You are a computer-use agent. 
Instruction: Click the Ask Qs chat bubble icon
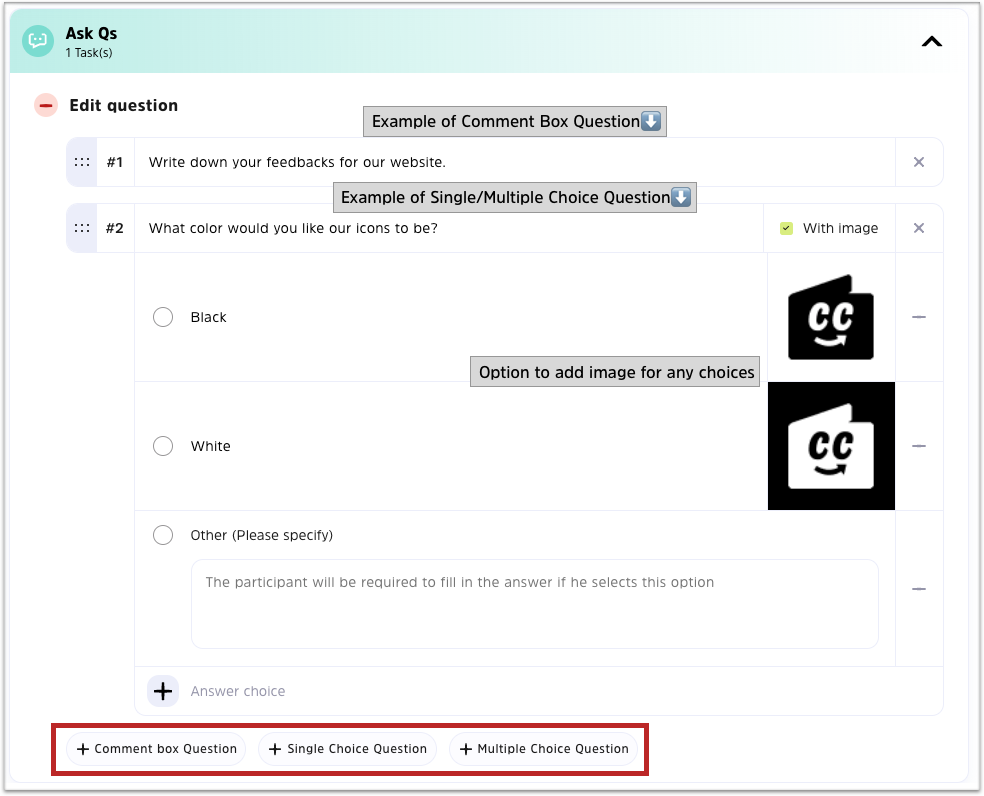[38, 41]
